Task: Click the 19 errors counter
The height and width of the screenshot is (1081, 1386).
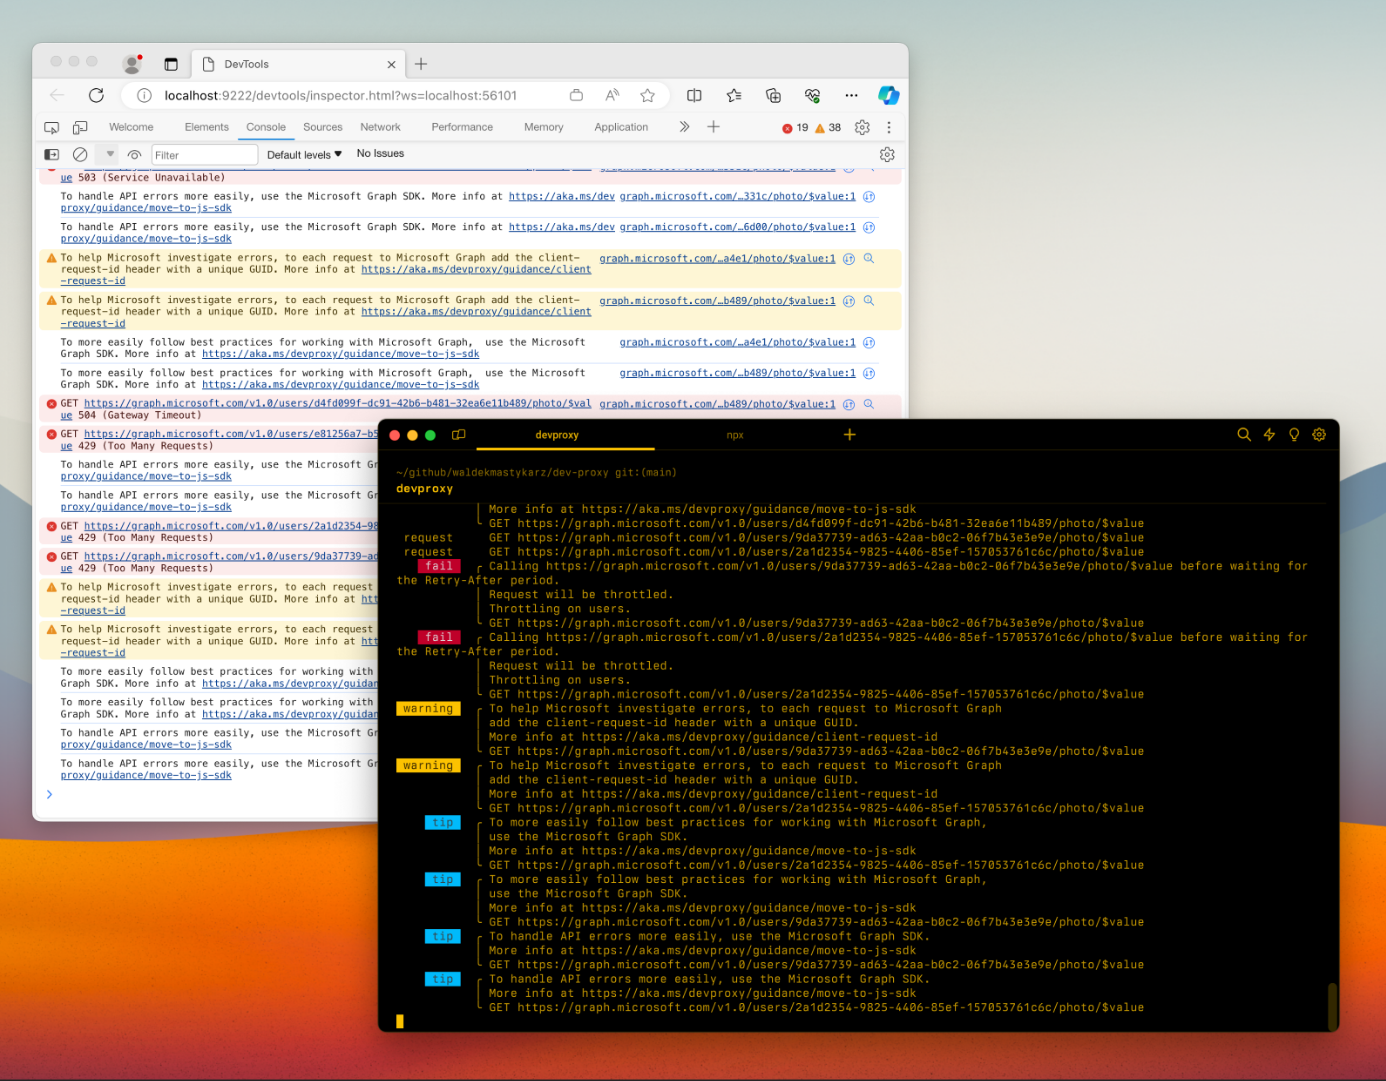Action: 794,127
